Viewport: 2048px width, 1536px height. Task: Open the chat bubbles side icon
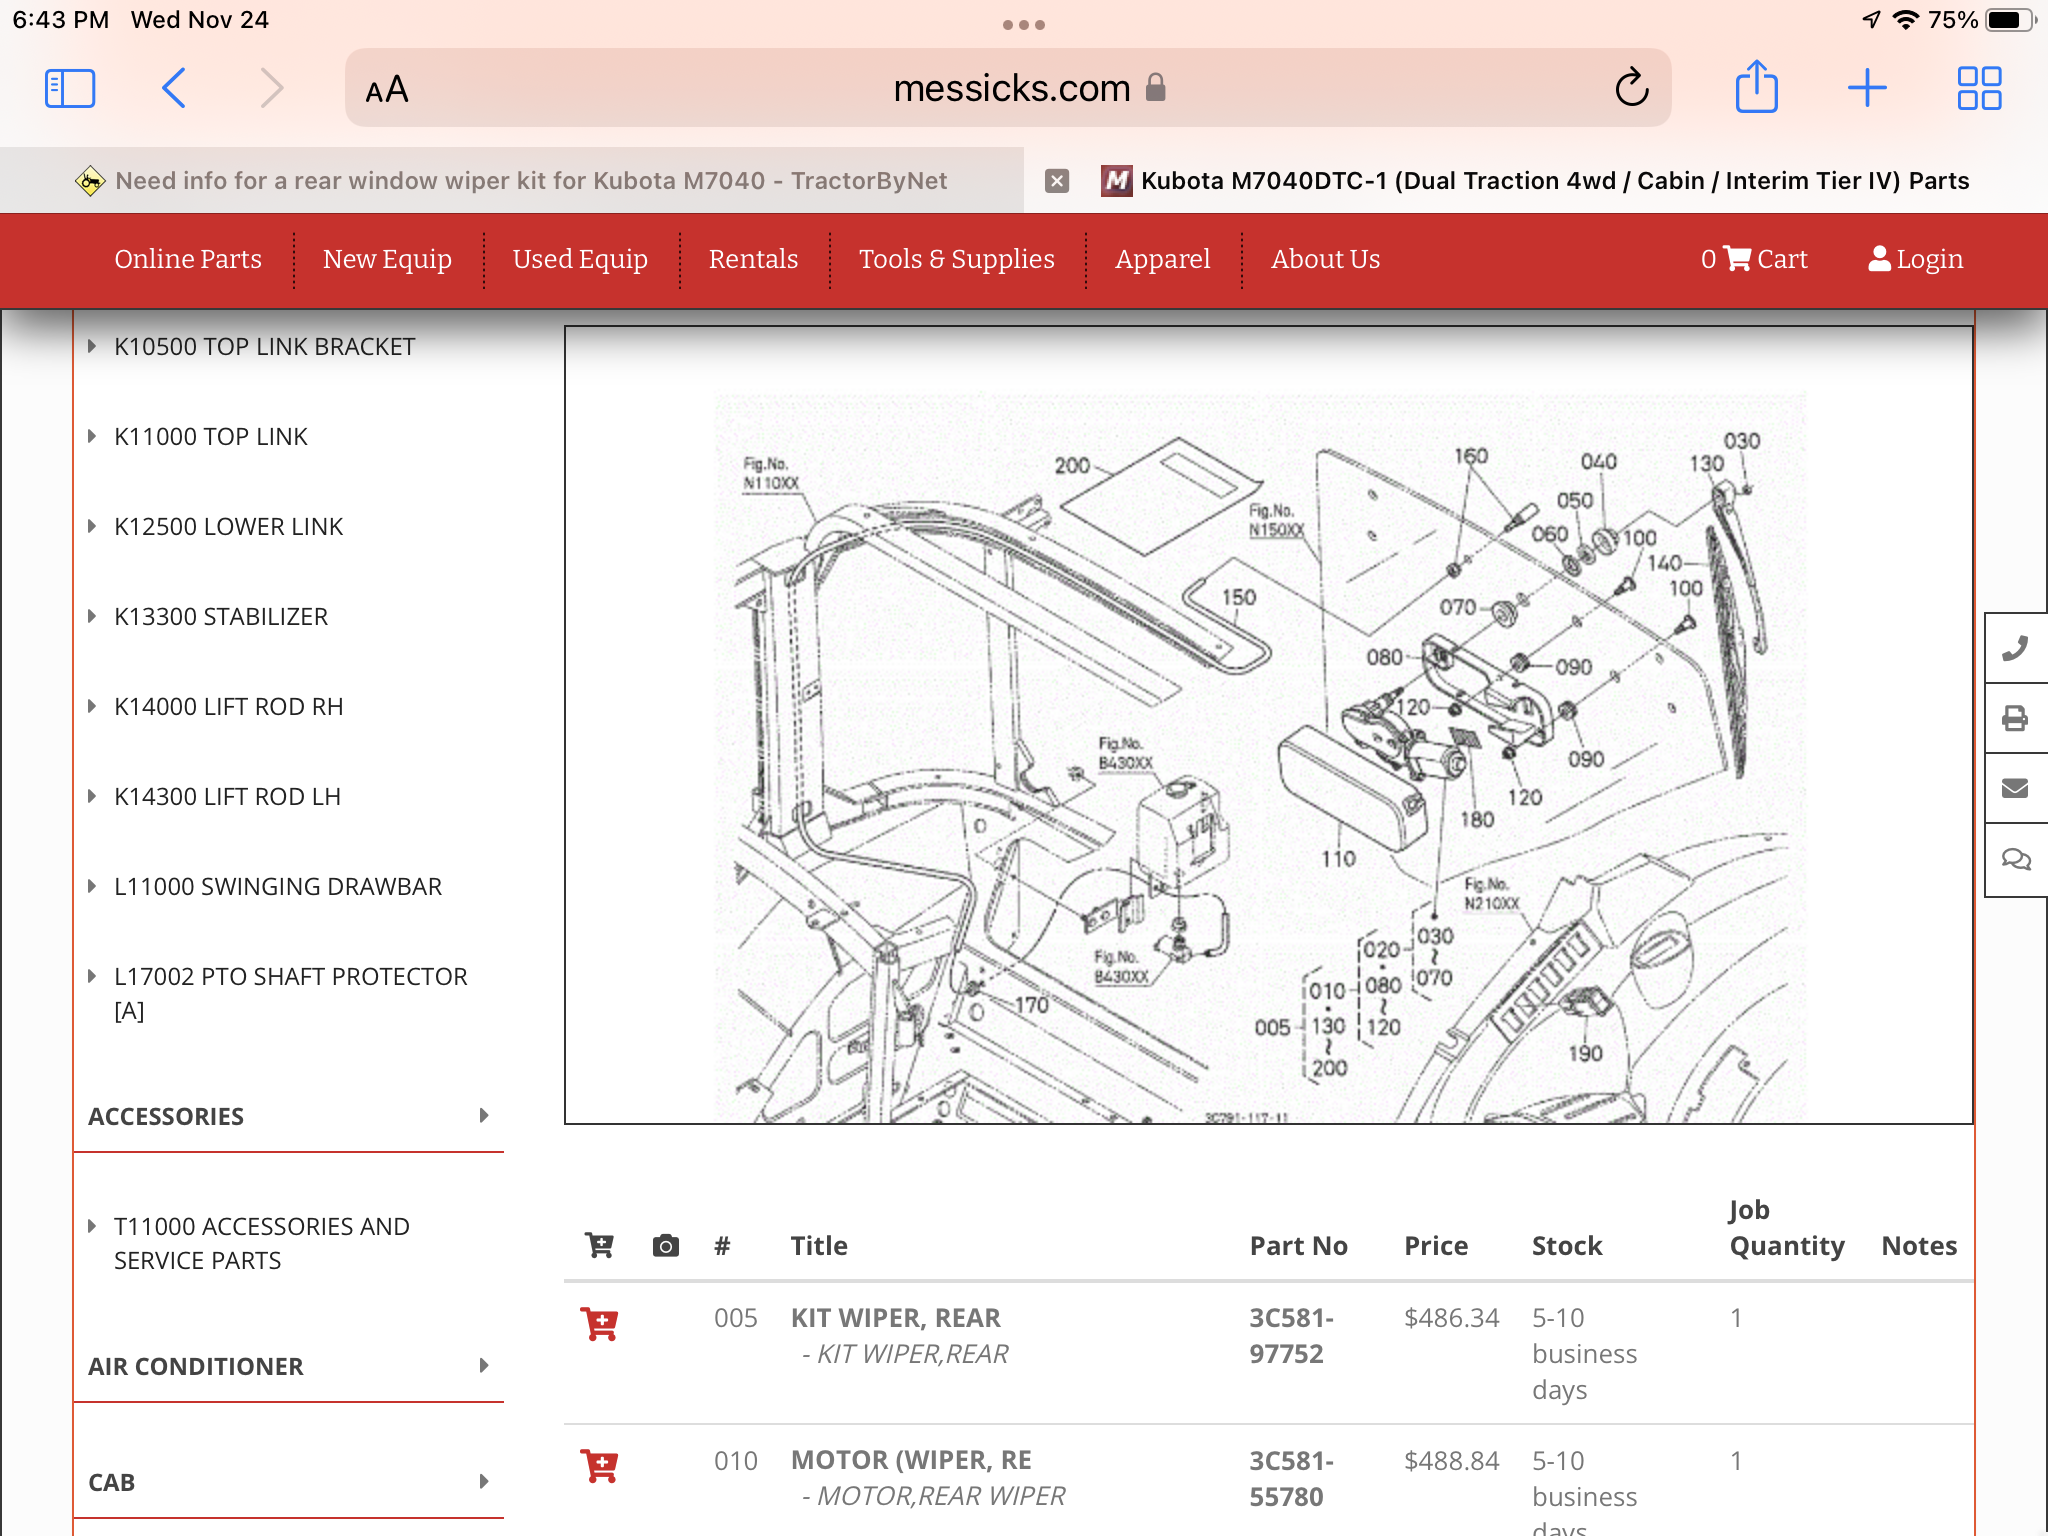click(2015, 859)
